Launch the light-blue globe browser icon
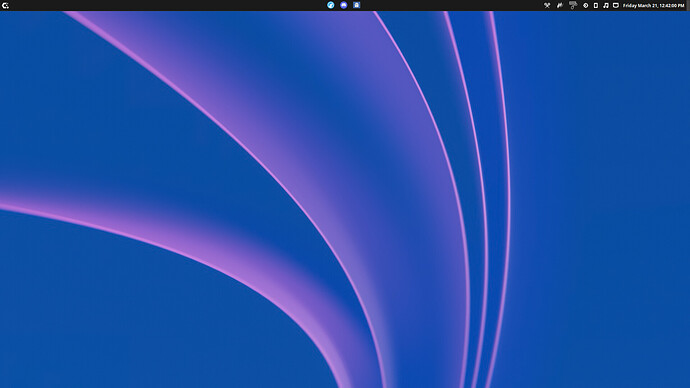Viewport: 690px width, 388px height. point(330,5)
